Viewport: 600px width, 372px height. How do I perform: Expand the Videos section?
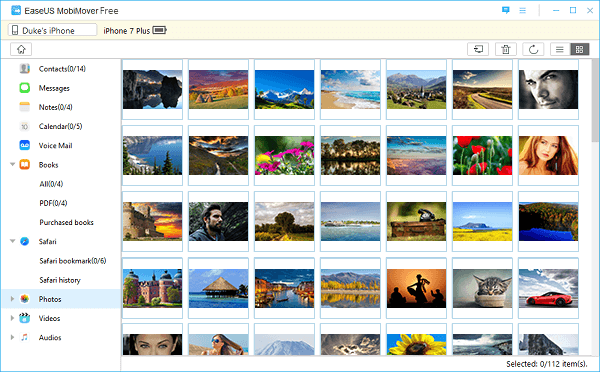point(12,318)
